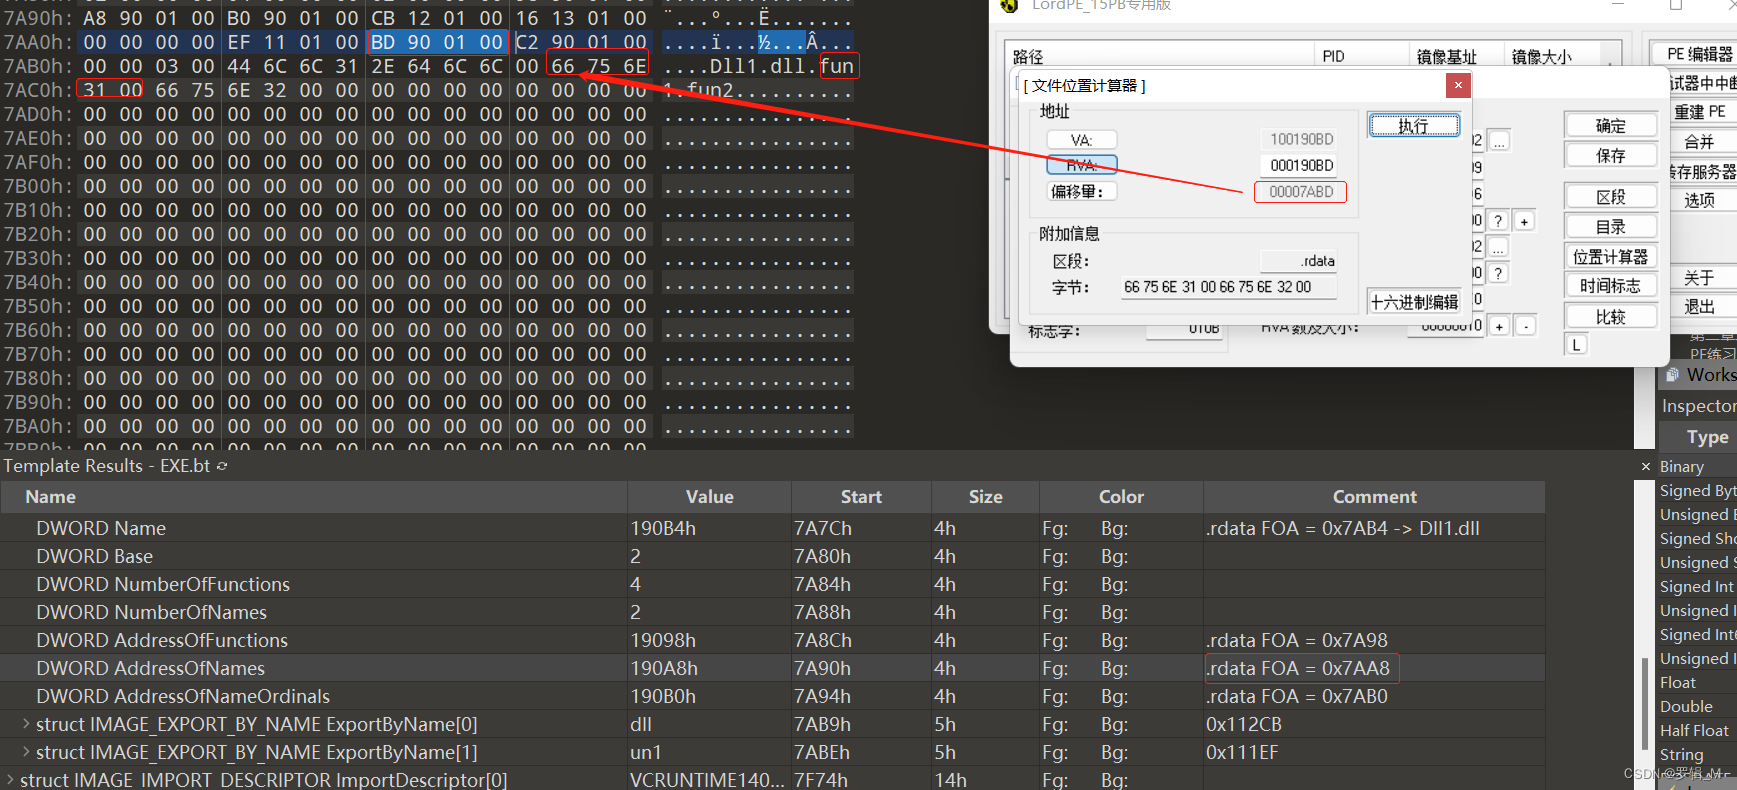Sort by the Value column header

(709, 497)
